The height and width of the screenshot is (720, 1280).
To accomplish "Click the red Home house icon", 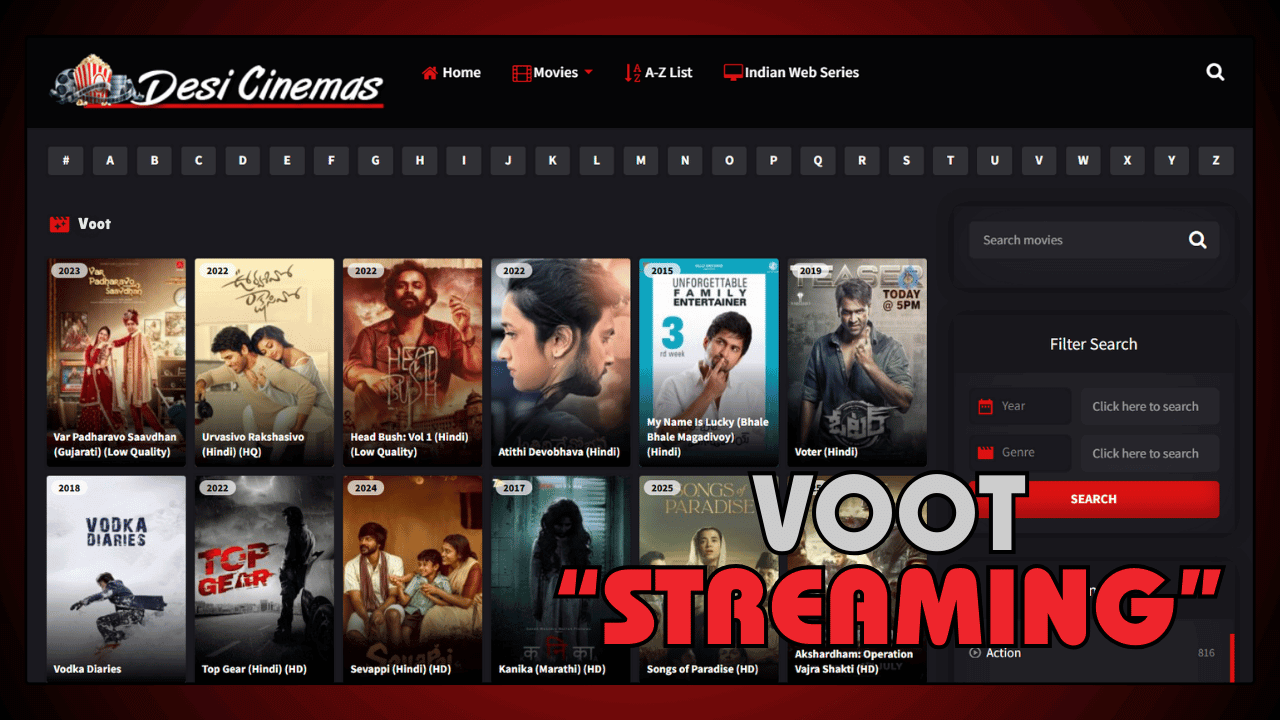I will (x=430, y=72).
